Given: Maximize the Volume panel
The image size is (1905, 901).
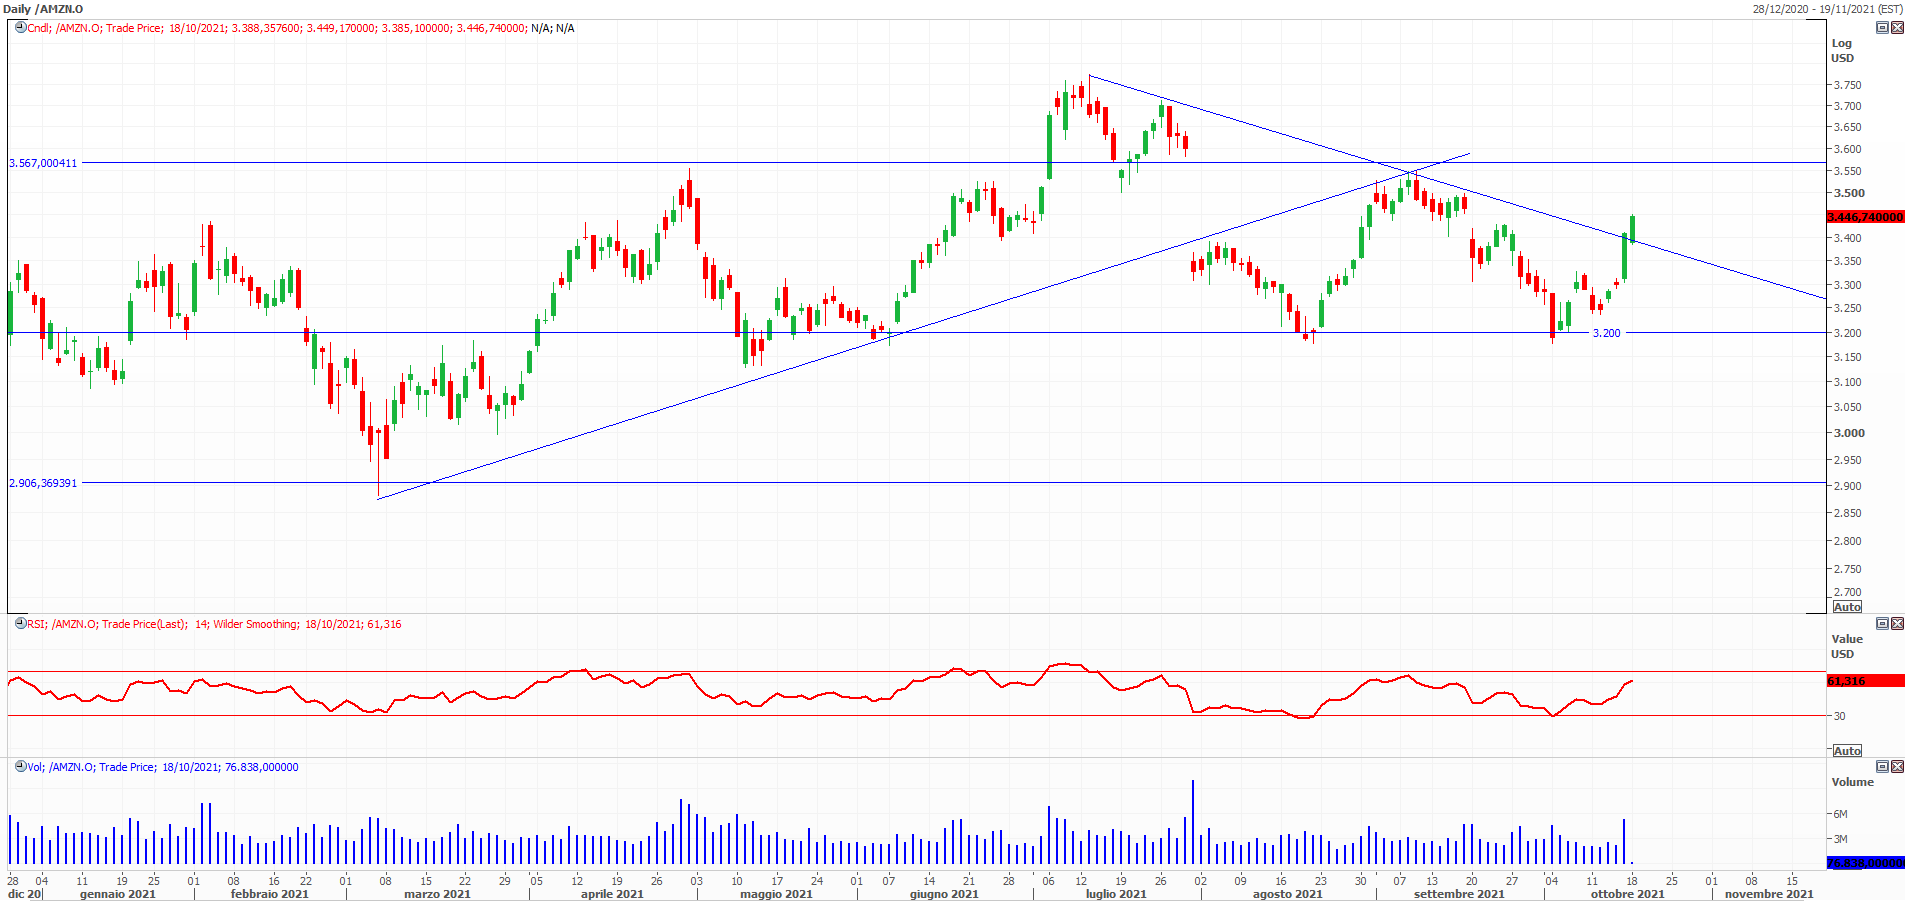Looking at the screenshot, I should tap(1881, 766).
